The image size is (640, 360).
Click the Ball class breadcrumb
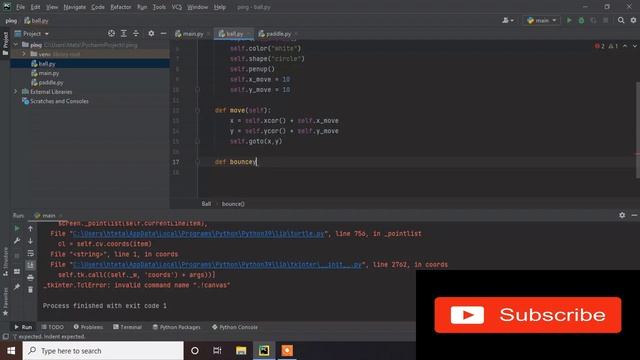206,204
